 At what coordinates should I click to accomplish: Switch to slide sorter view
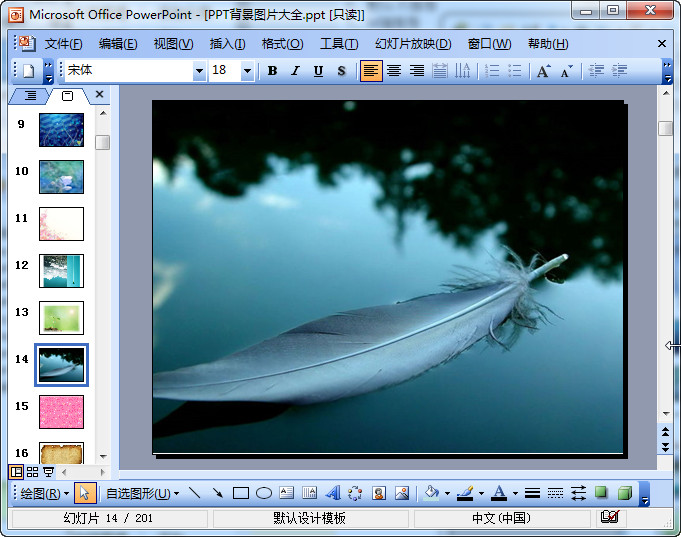pyautogui.click(x=32, y=472)
